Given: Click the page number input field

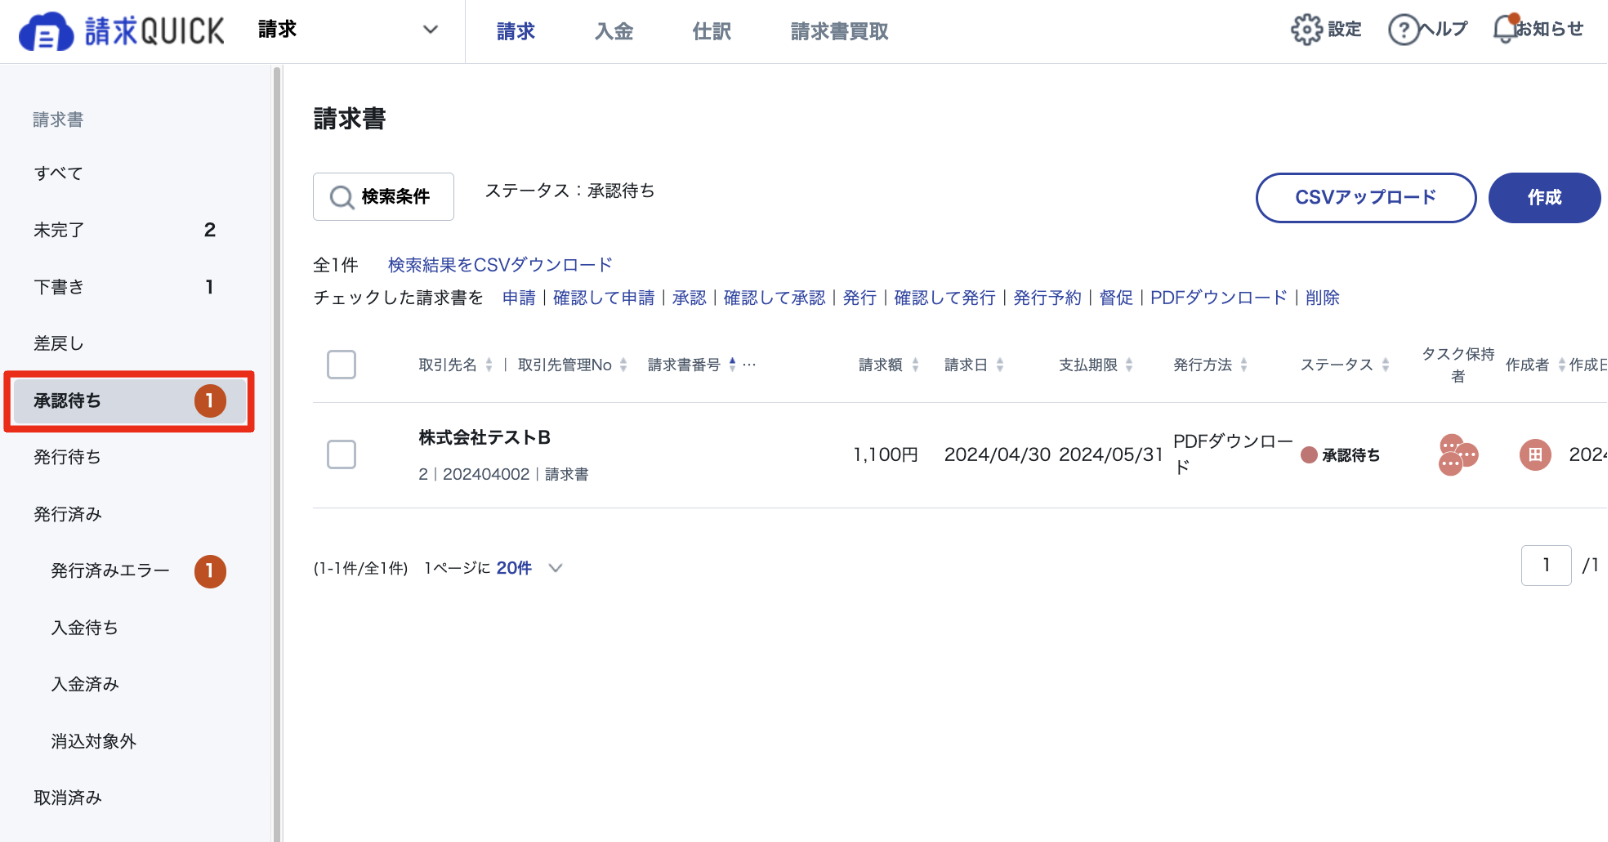Looking at the screenshot, I should [1546, 566].
